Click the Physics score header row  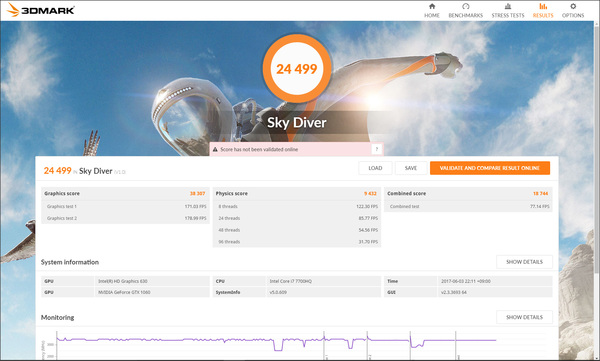(297, 193)
